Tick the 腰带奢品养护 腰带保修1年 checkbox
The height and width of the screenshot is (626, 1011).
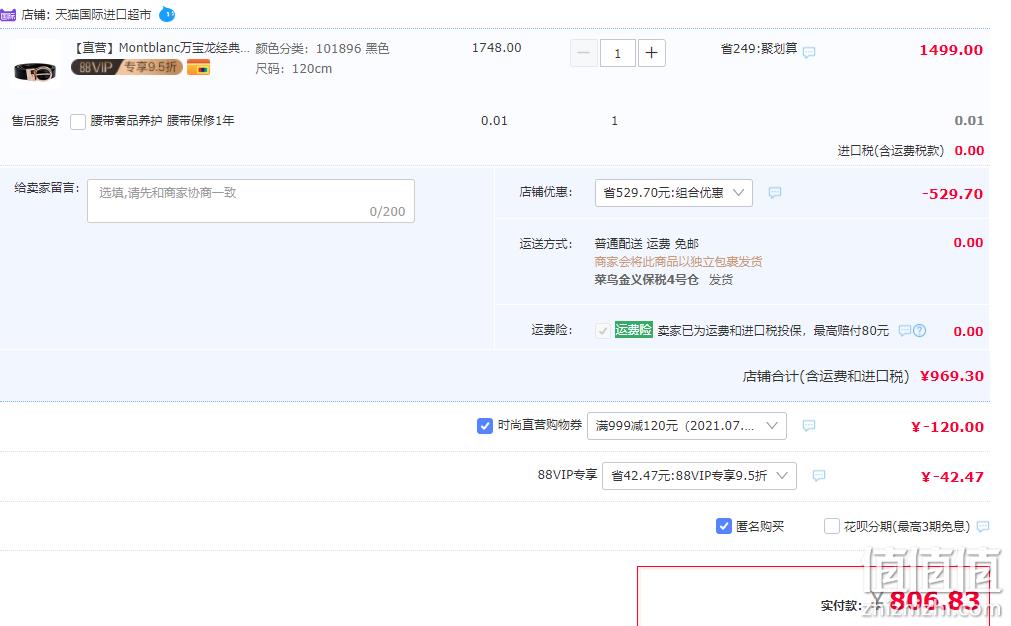point(78,121)
